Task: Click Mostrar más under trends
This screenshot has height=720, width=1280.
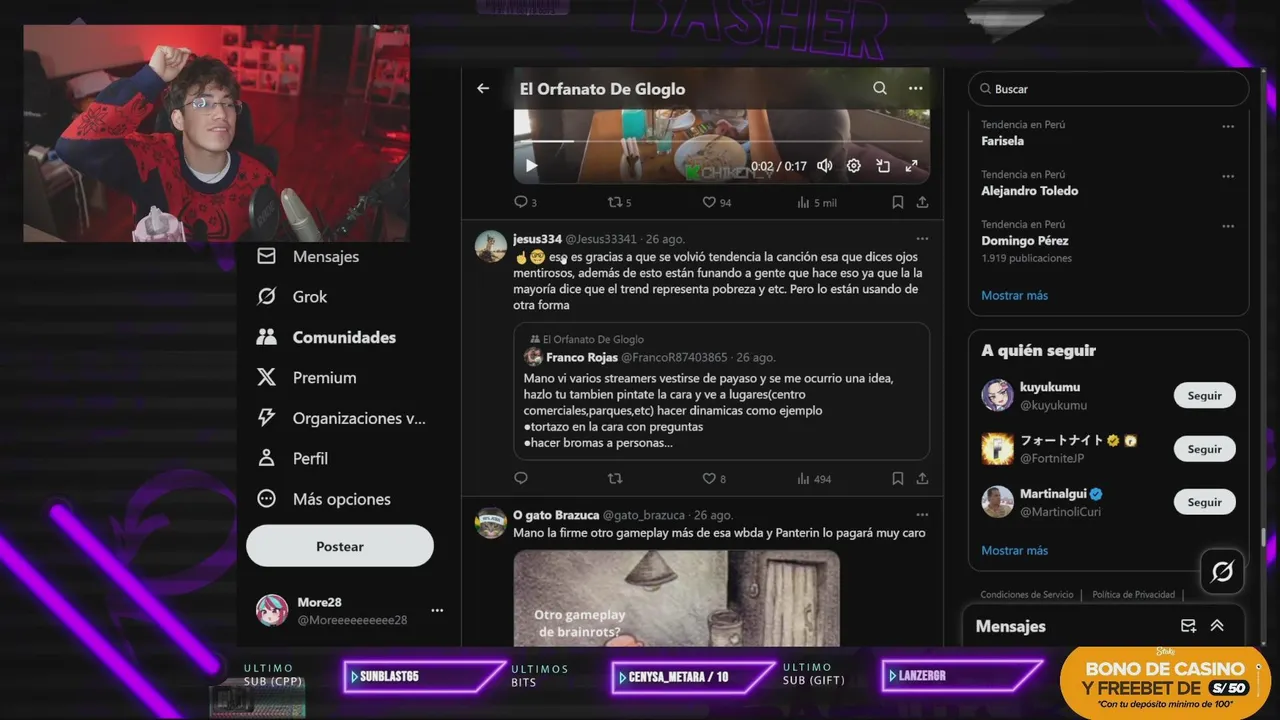Action: (x=1014, y=296)
